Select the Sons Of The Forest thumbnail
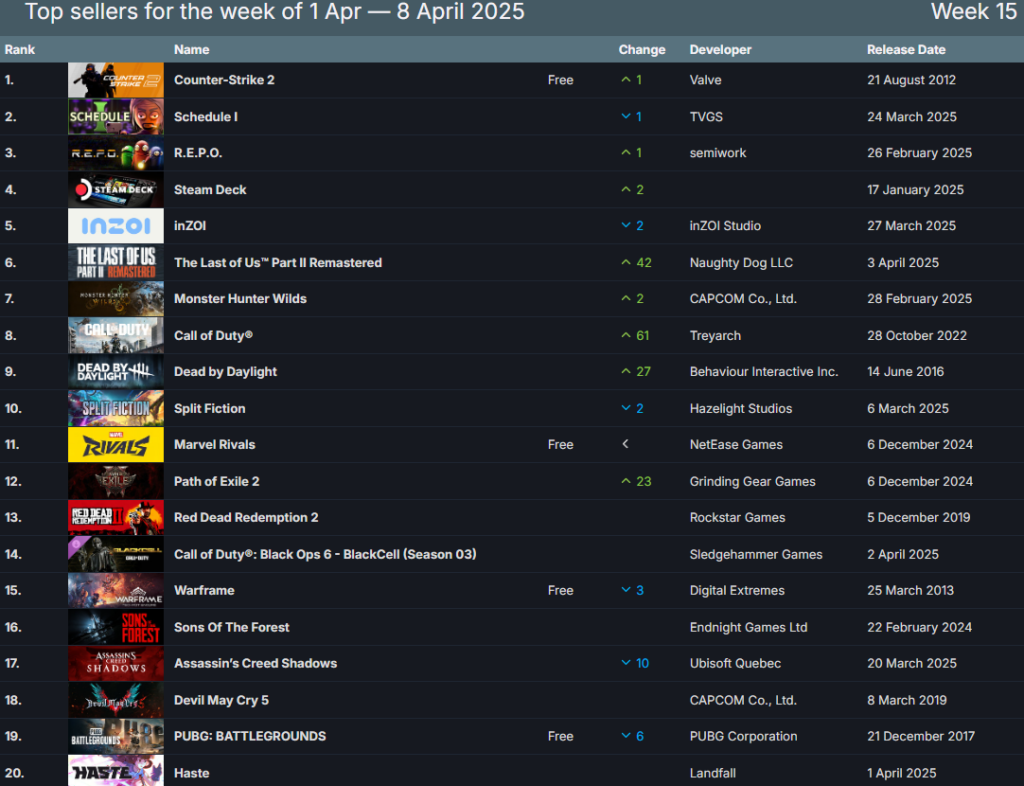 pos(116,627)
